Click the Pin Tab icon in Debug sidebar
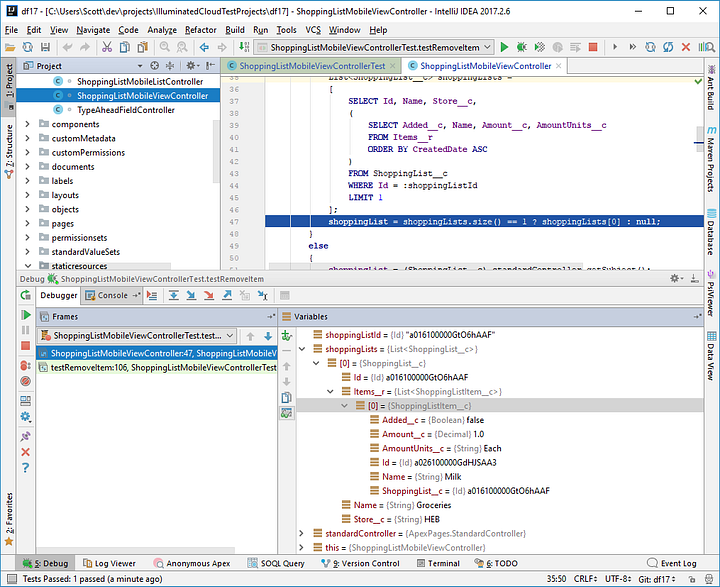720x587 pixels. tap(26, 436)
